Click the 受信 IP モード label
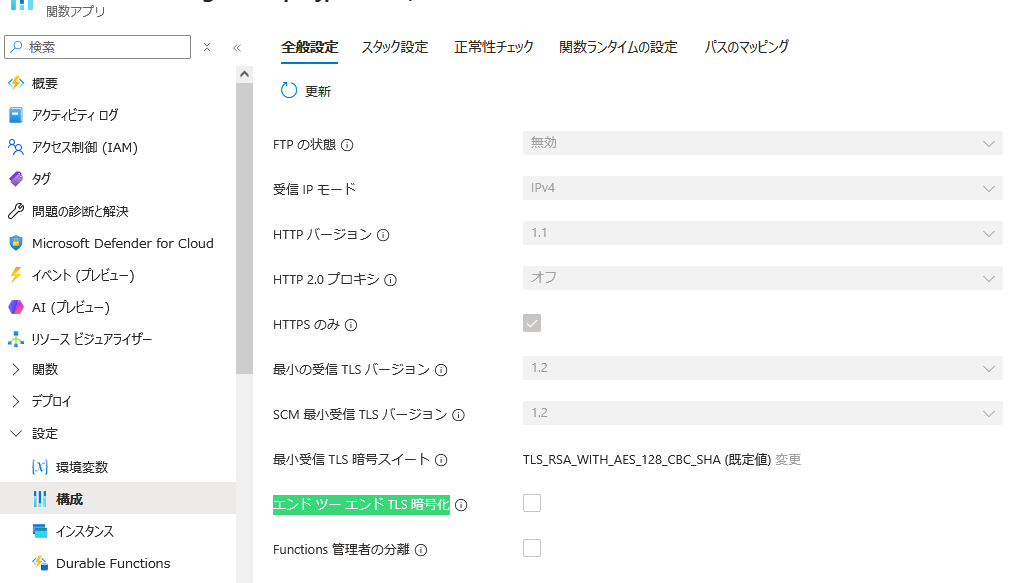Viewport: 1022px width, 583px height. click(x=314, y=190)
